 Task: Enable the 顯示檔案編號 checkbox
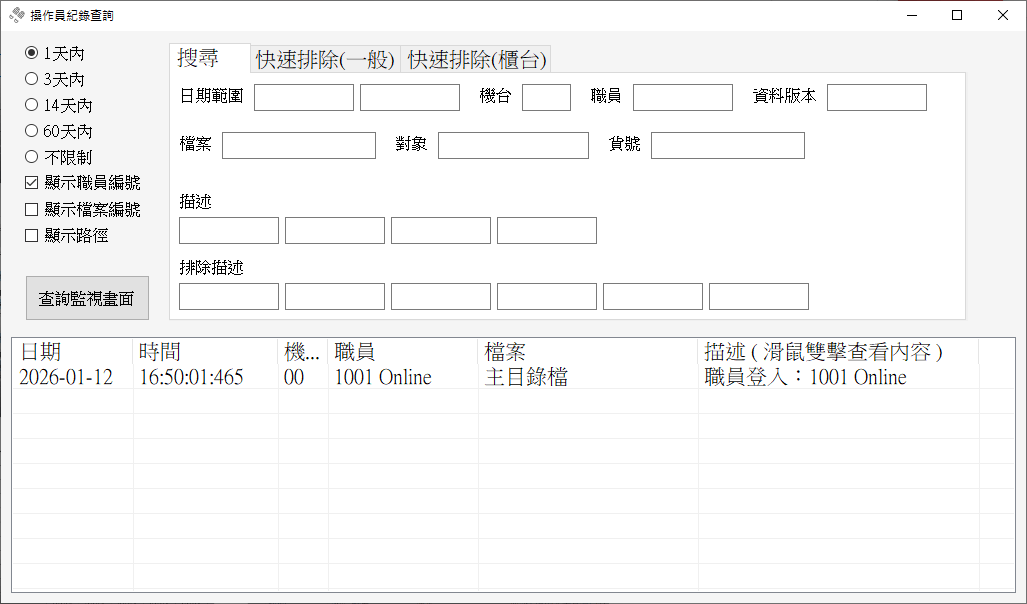click(x=30, y=209)
